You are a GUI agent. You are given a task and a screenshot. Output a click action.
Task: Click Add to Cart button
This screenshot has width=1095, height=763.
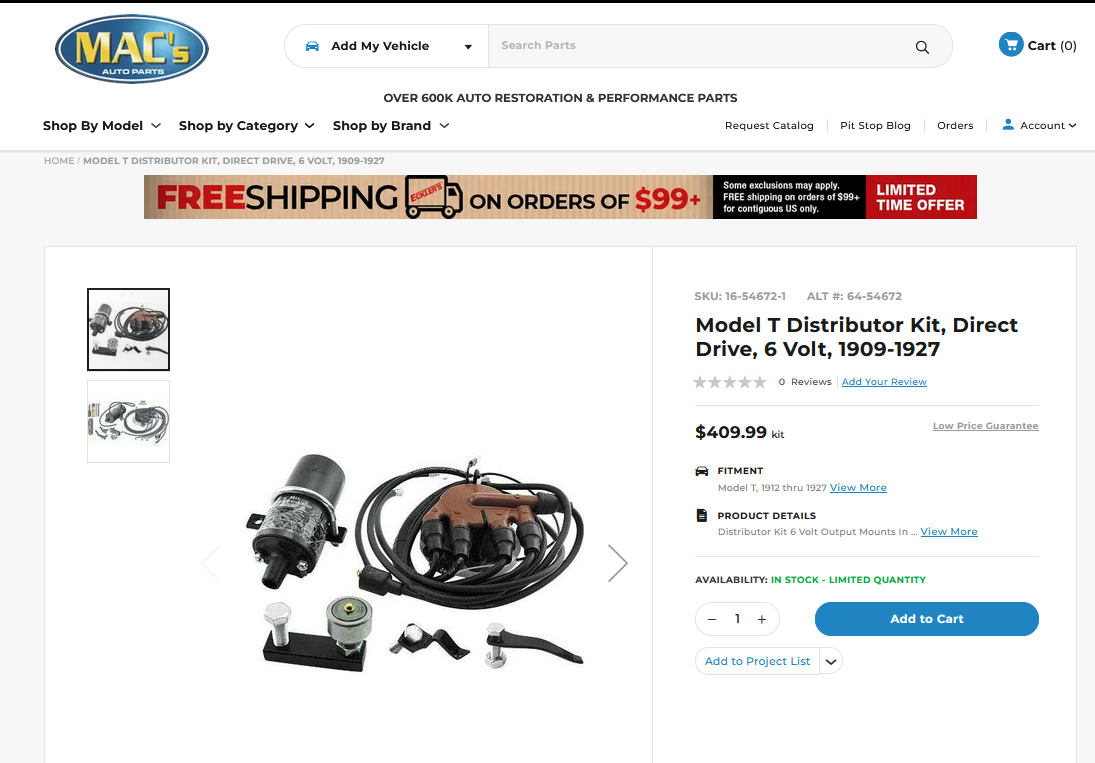(926, 618)
